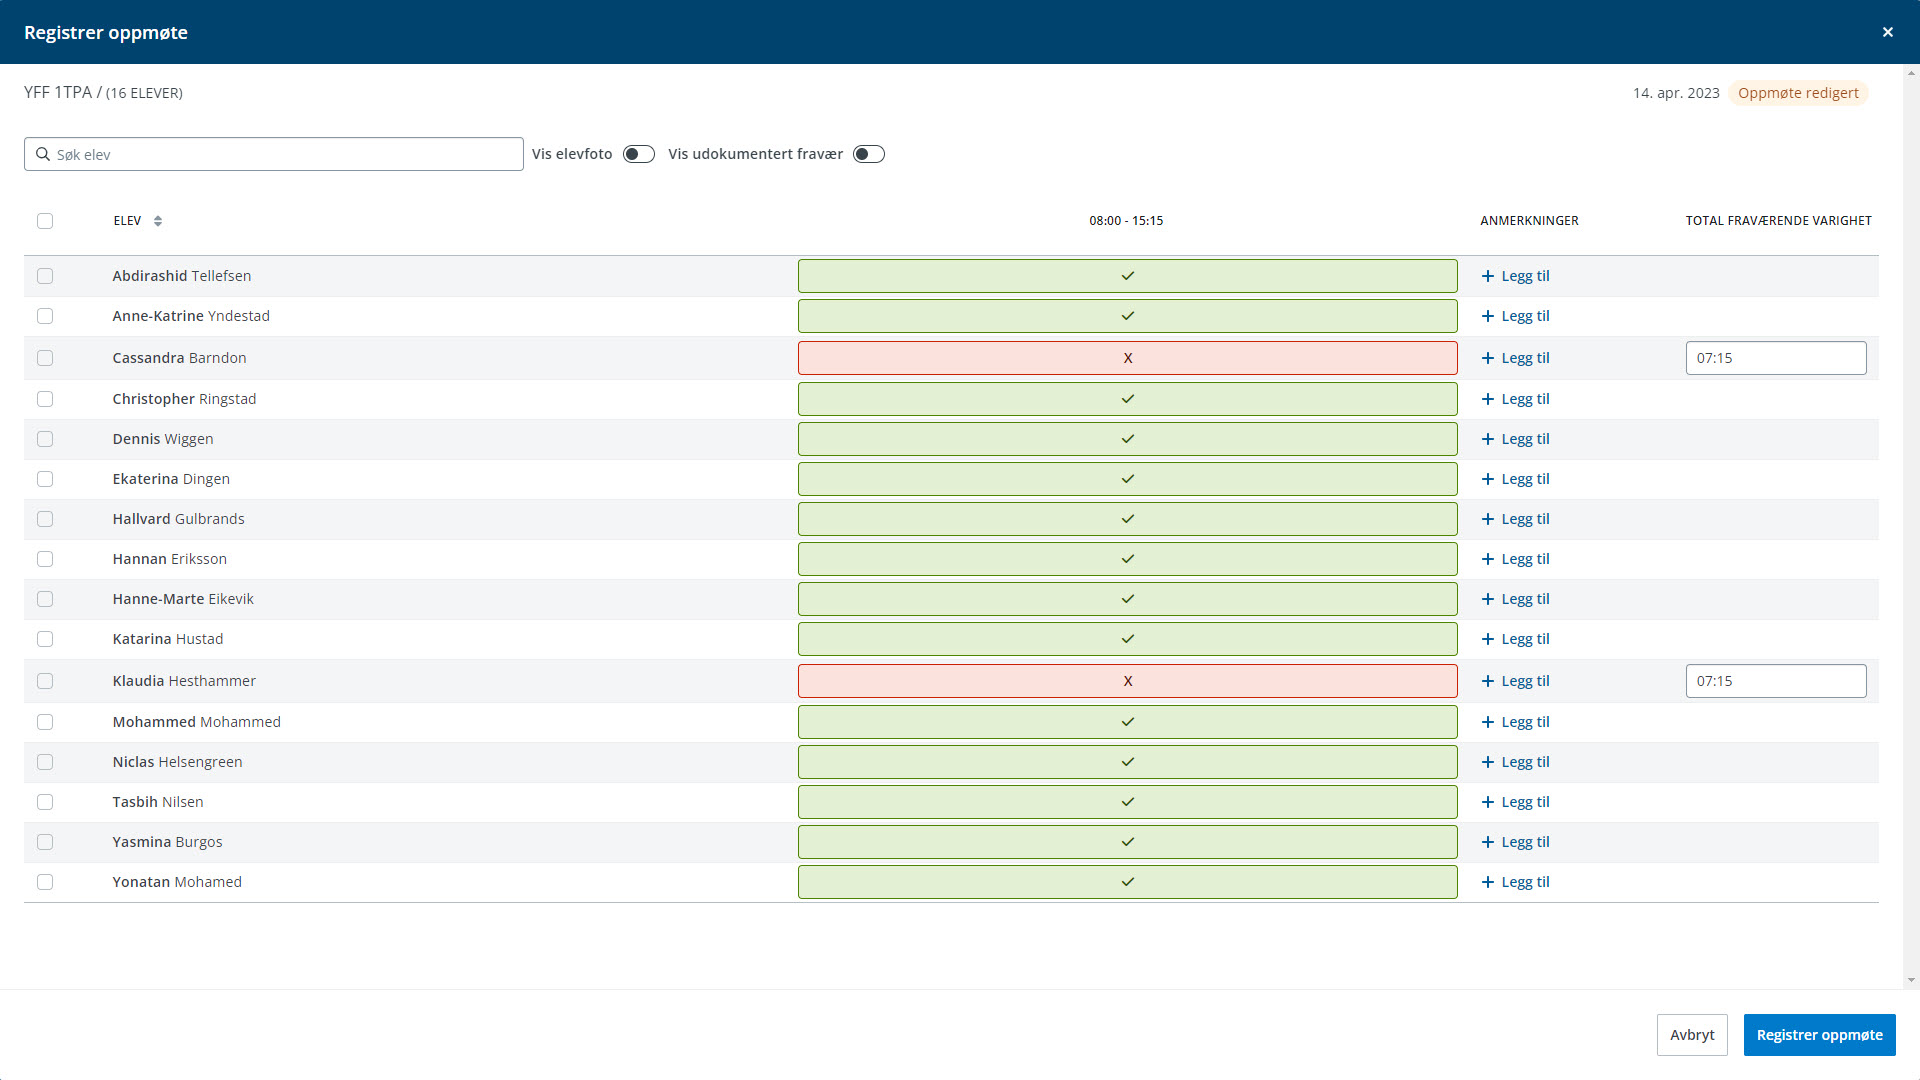Click the Avbryt button

[1691, 1035]
